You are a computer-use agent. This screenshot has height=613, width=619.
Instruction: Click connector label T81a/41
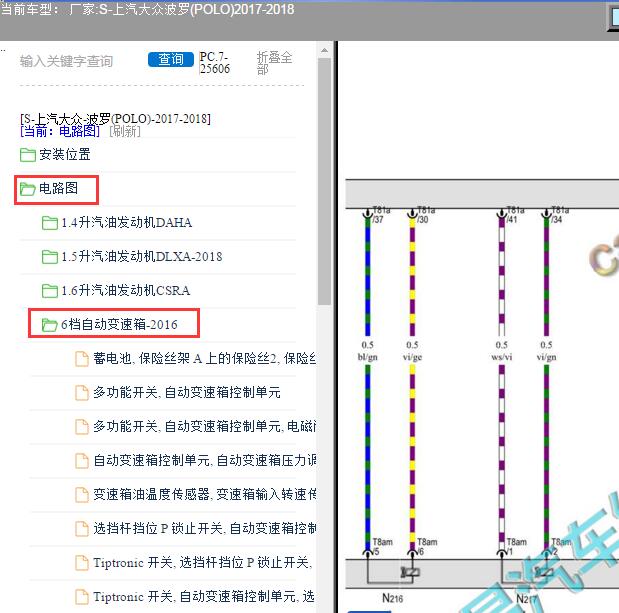(516, 214)
